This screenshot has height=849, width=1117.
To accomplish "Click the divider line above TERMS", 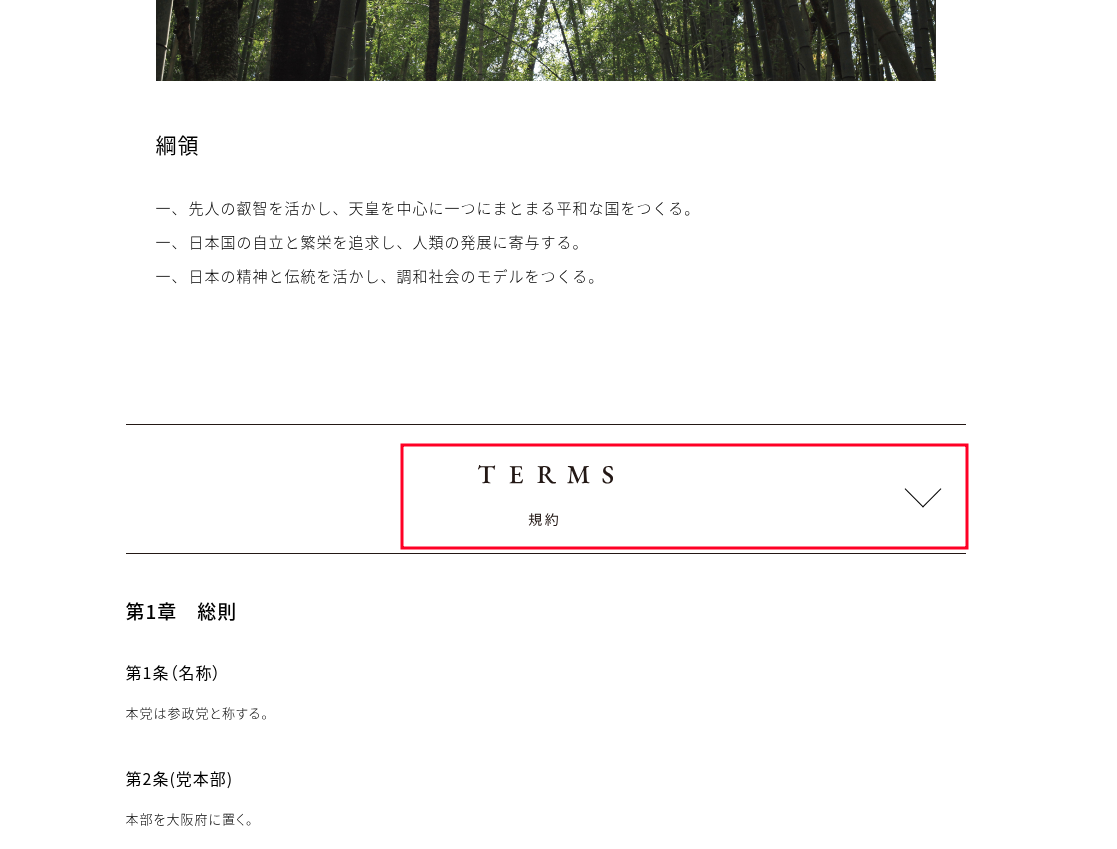I will click(x=546, y=424).
